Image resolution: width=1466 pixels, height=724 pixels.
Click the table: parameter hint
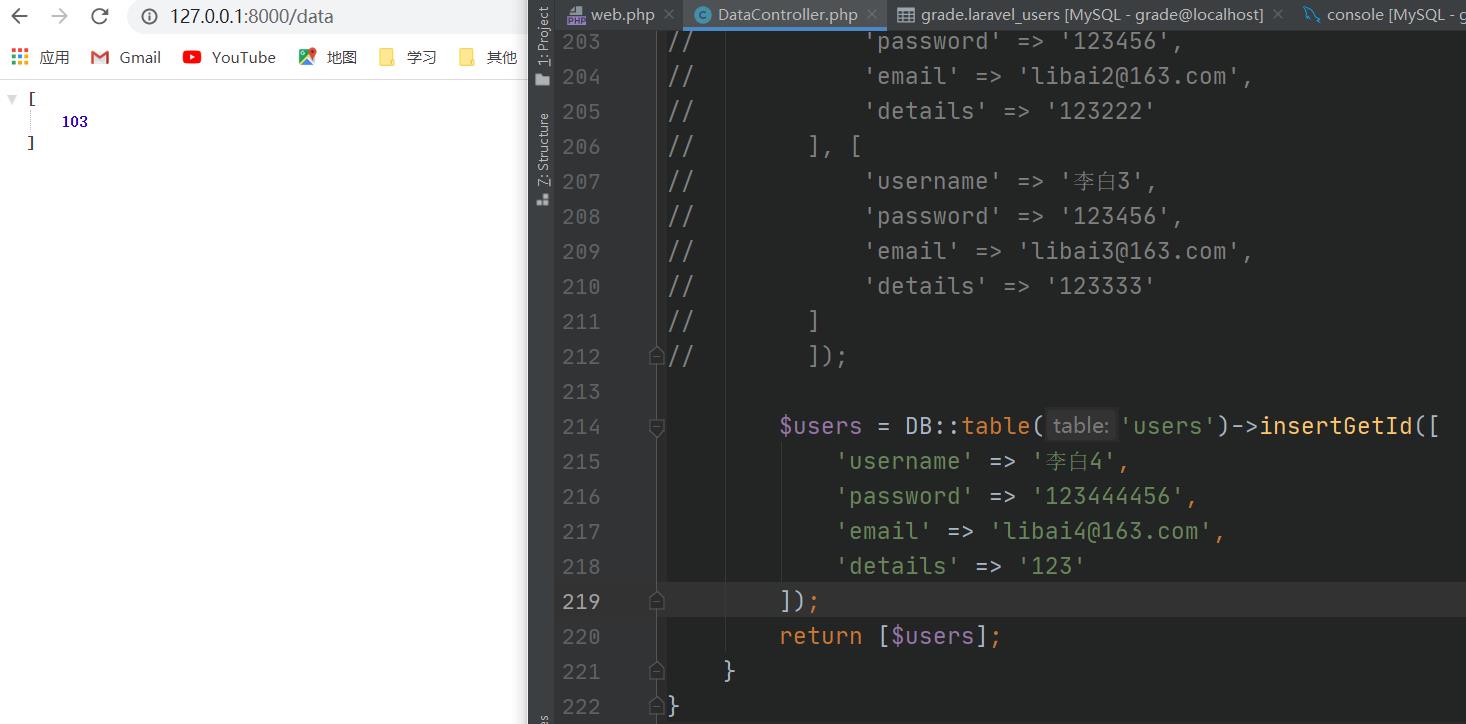point(1080,427)
